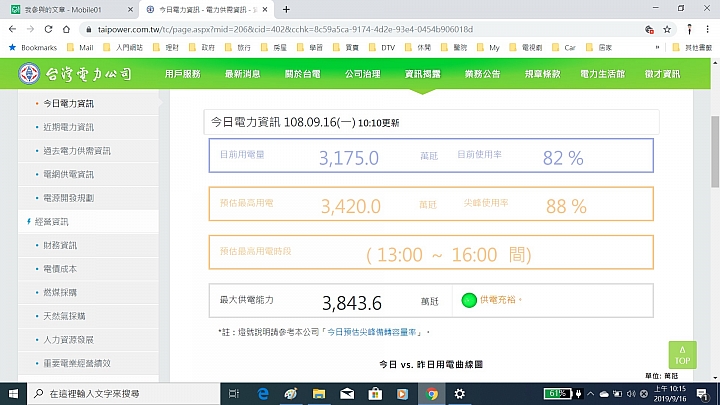Show hidden system tray icons

591,394
